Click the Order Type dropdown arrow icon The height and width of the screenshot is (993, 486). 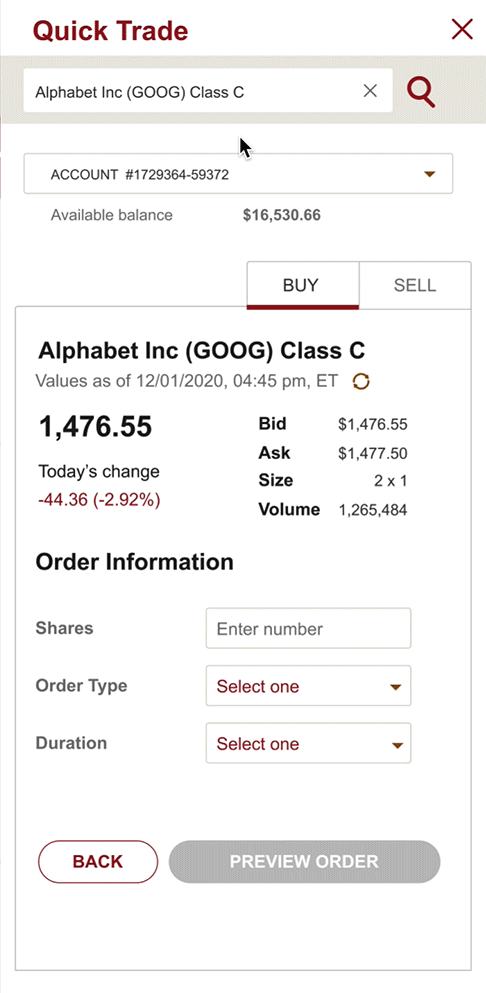[396, 686]
